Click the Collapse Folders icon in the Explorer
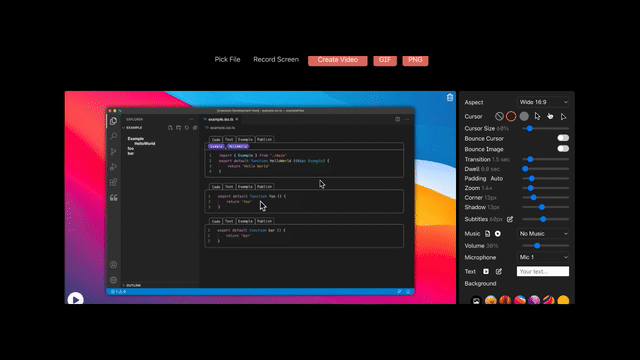This screenshot has width=640, height=360. pos(195,128)
